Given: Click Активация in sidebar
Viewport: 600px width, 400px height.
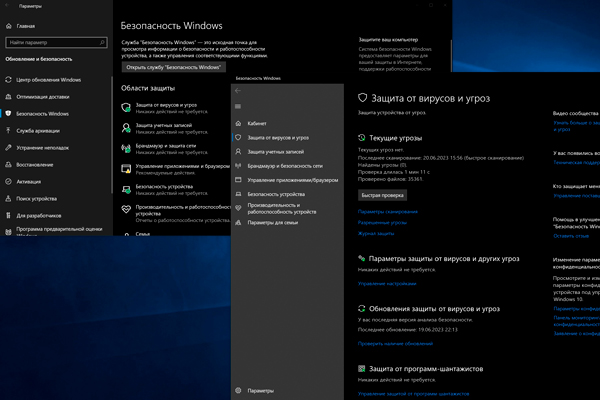Looking at the screenshot, I should point(29,181).
